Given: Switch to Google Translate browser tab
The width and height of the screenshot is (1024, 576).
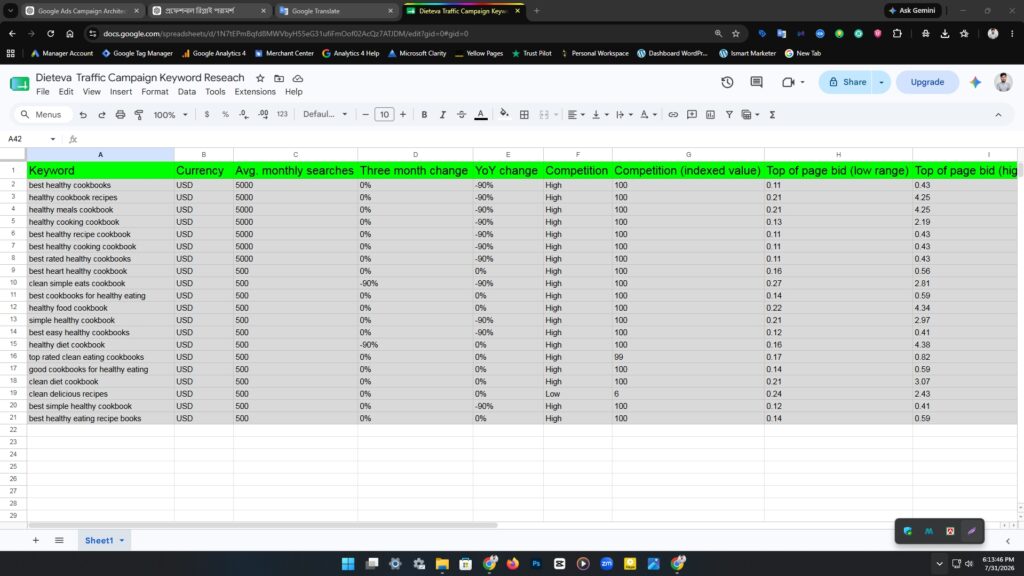Looking at the screenshot, I should tap(336, 11).
